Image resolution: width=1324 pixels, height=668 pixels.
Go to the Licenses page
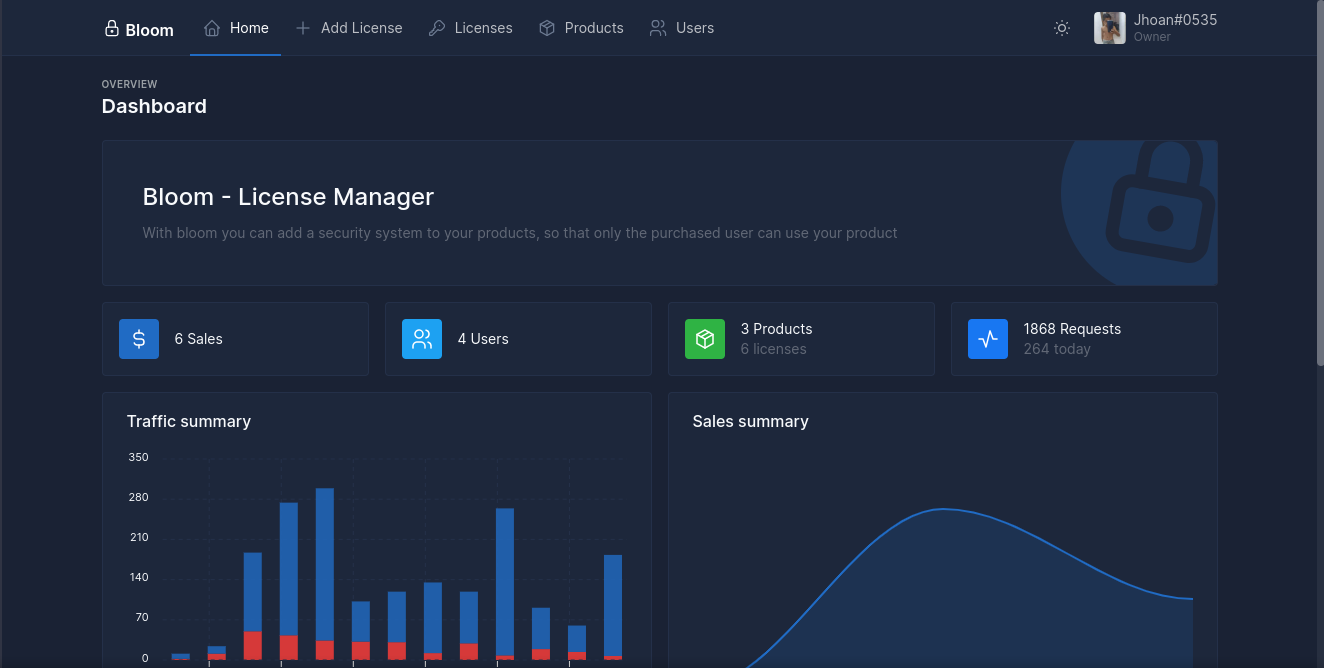coord(470,28)
